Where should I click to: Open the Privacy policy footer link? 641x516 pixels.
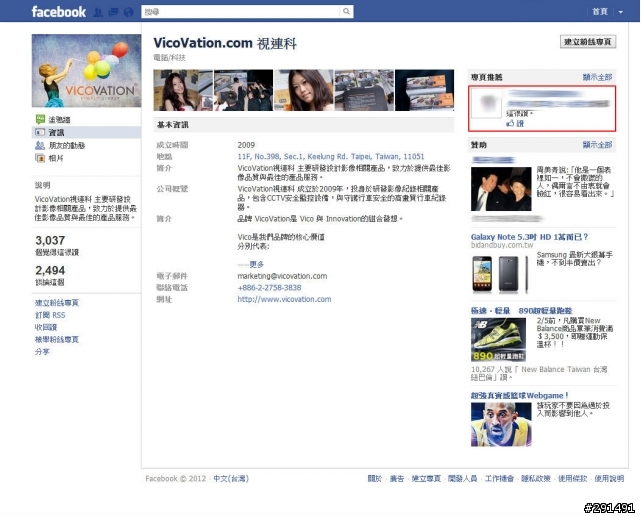pos(536,478)
